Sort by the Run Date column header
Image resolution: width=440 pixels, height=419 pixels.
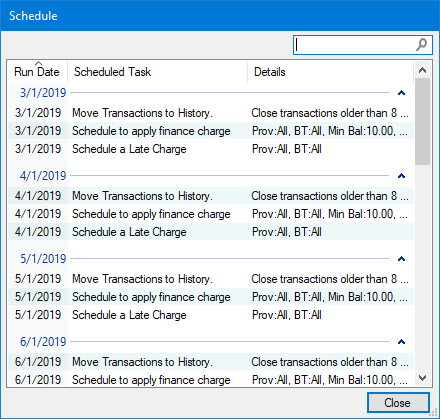click(x=37, y=72)
